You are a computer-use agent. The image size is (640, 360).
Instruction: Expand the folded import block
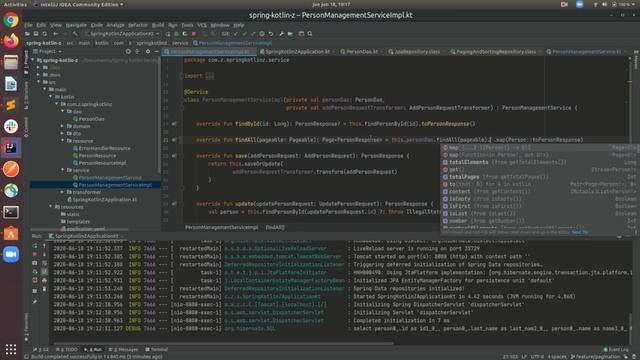click(209, 76)
